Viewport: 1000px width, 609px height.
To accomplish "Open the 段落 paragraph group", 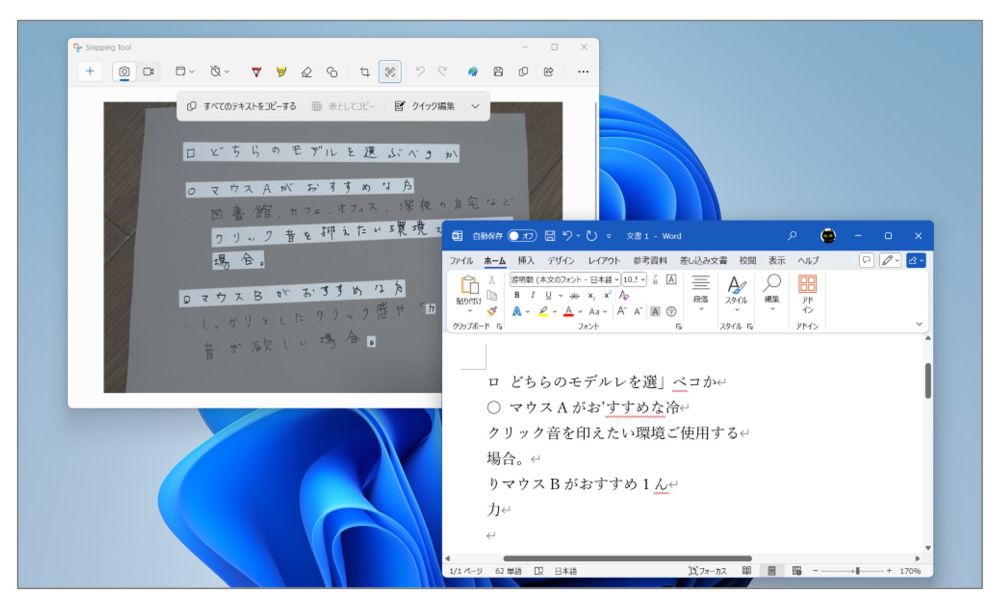I will click(x=701, y=293).
